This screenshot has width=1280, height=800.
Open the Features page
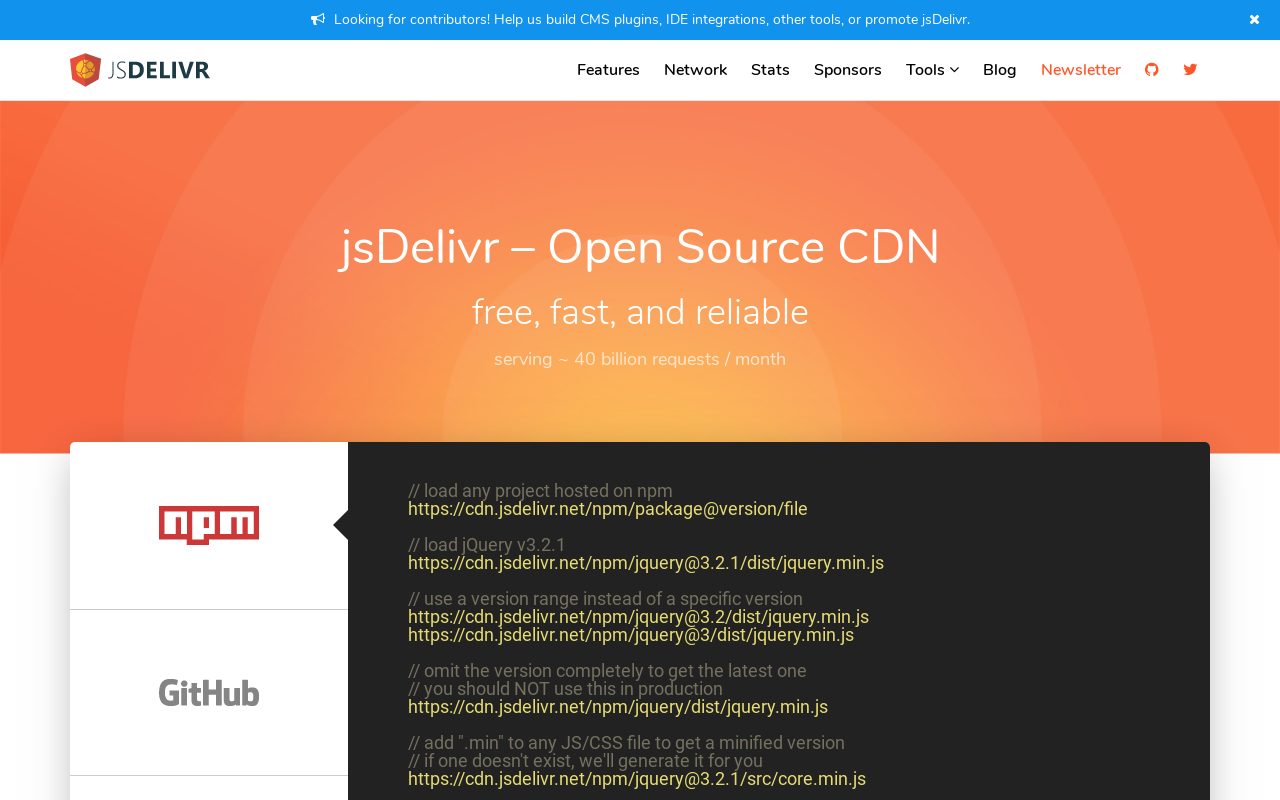coord(608,70)
